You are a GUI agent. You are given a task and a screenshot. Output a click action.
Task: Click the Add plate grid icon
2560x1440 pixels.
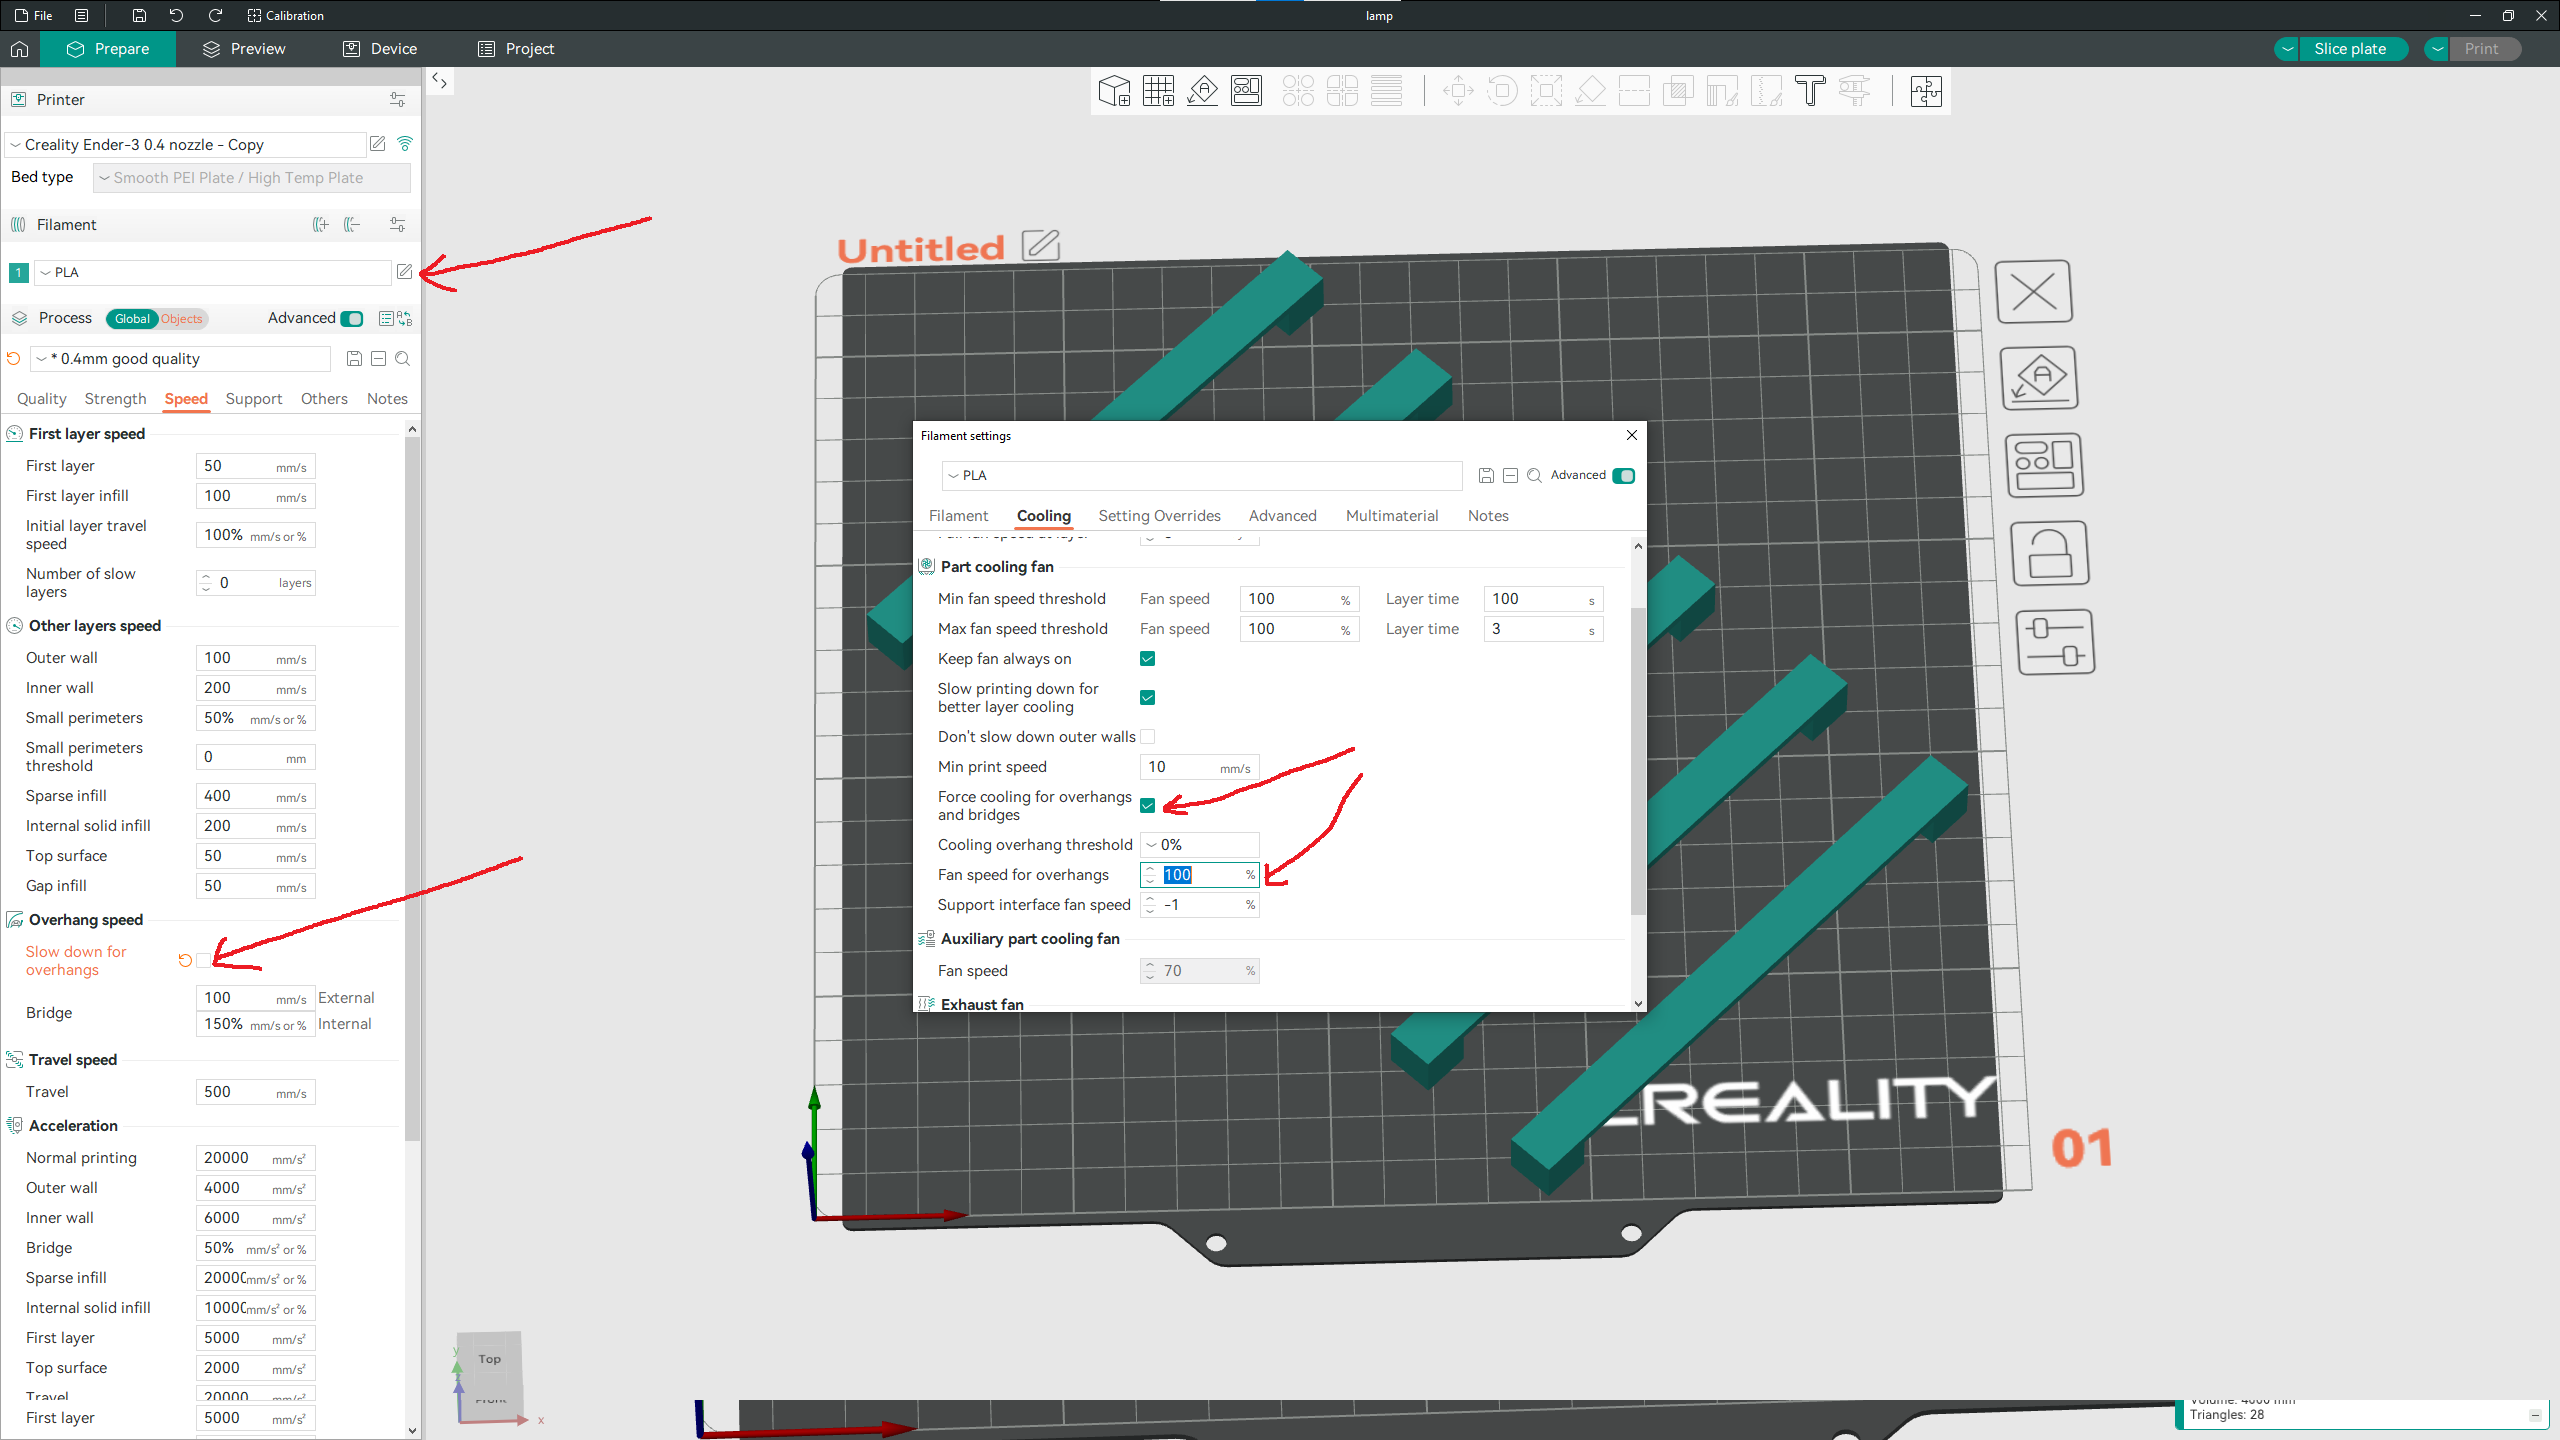point(1158,91)
